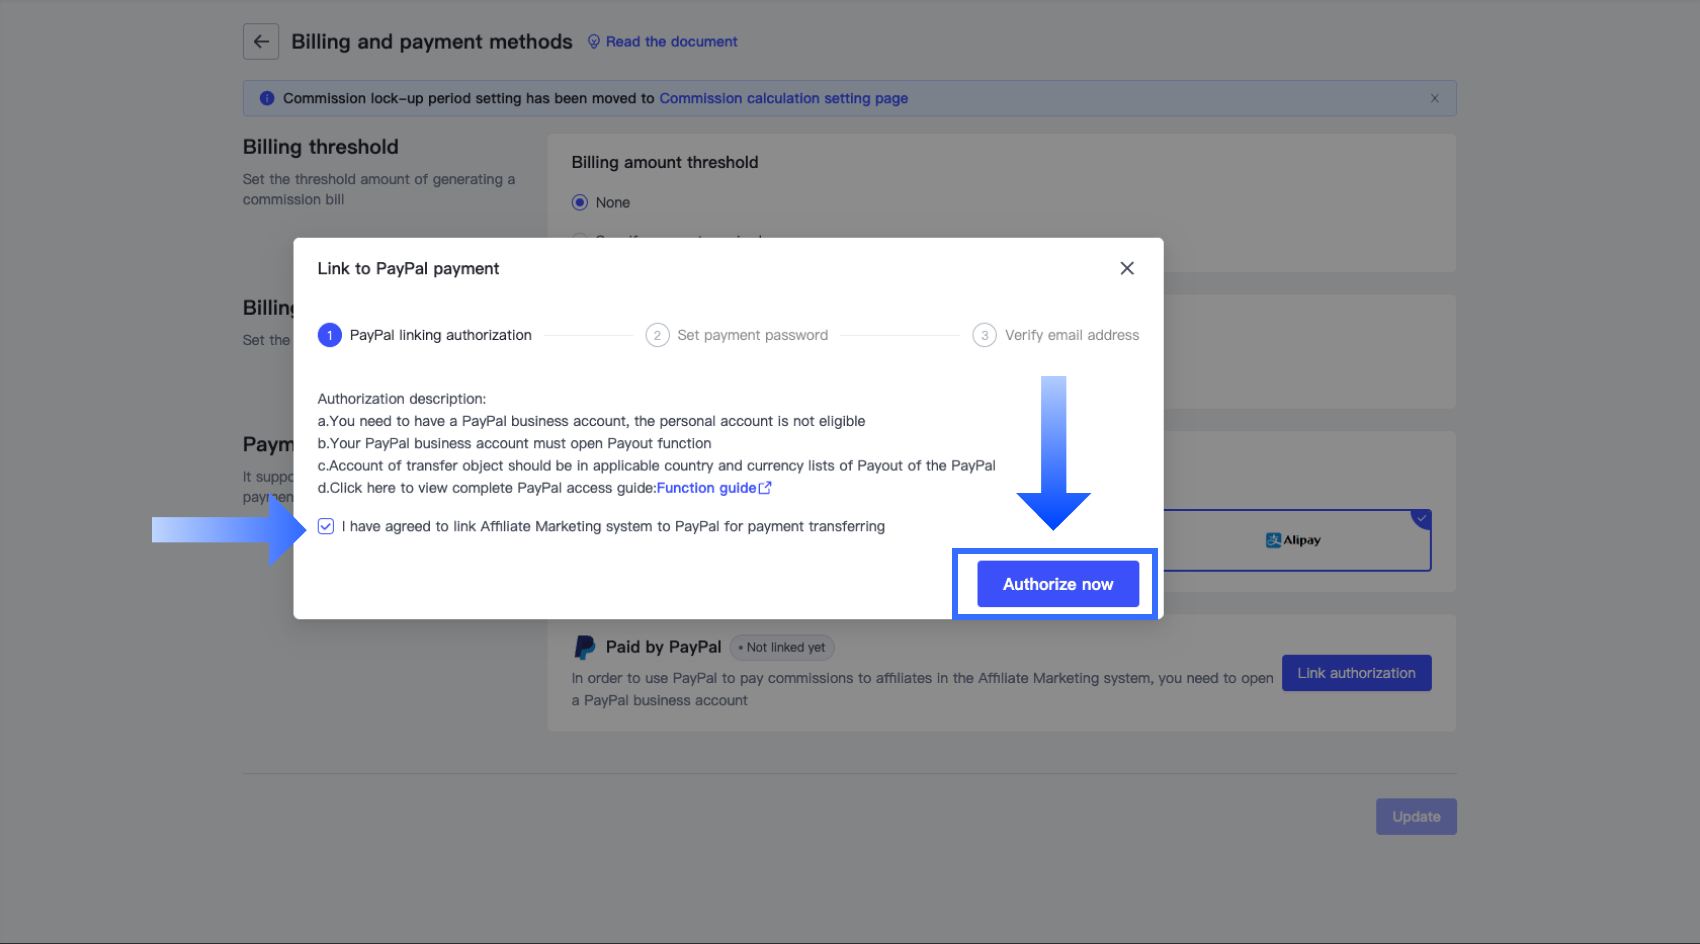
Task: Select the None billing threshold radio
Action: [x=580, y=202]
